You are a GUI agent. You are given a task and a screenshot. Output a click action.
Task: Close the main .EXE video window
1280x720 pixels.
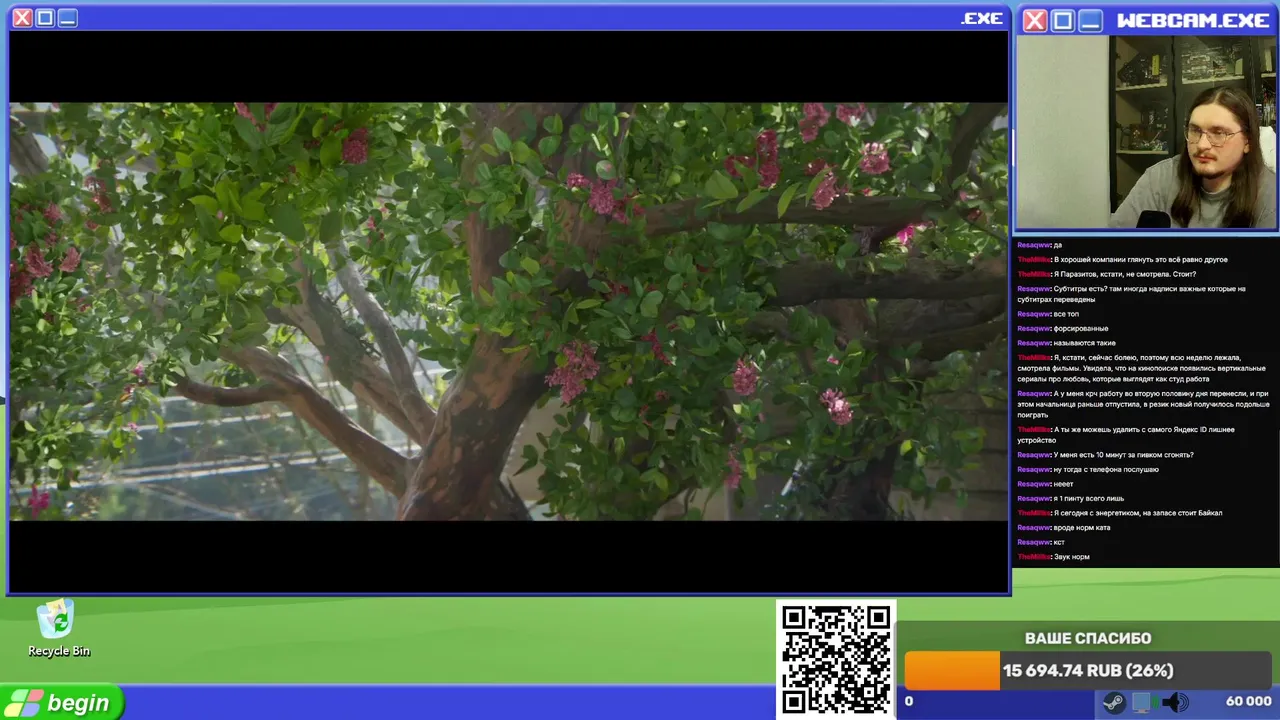(x=22, y=18)
